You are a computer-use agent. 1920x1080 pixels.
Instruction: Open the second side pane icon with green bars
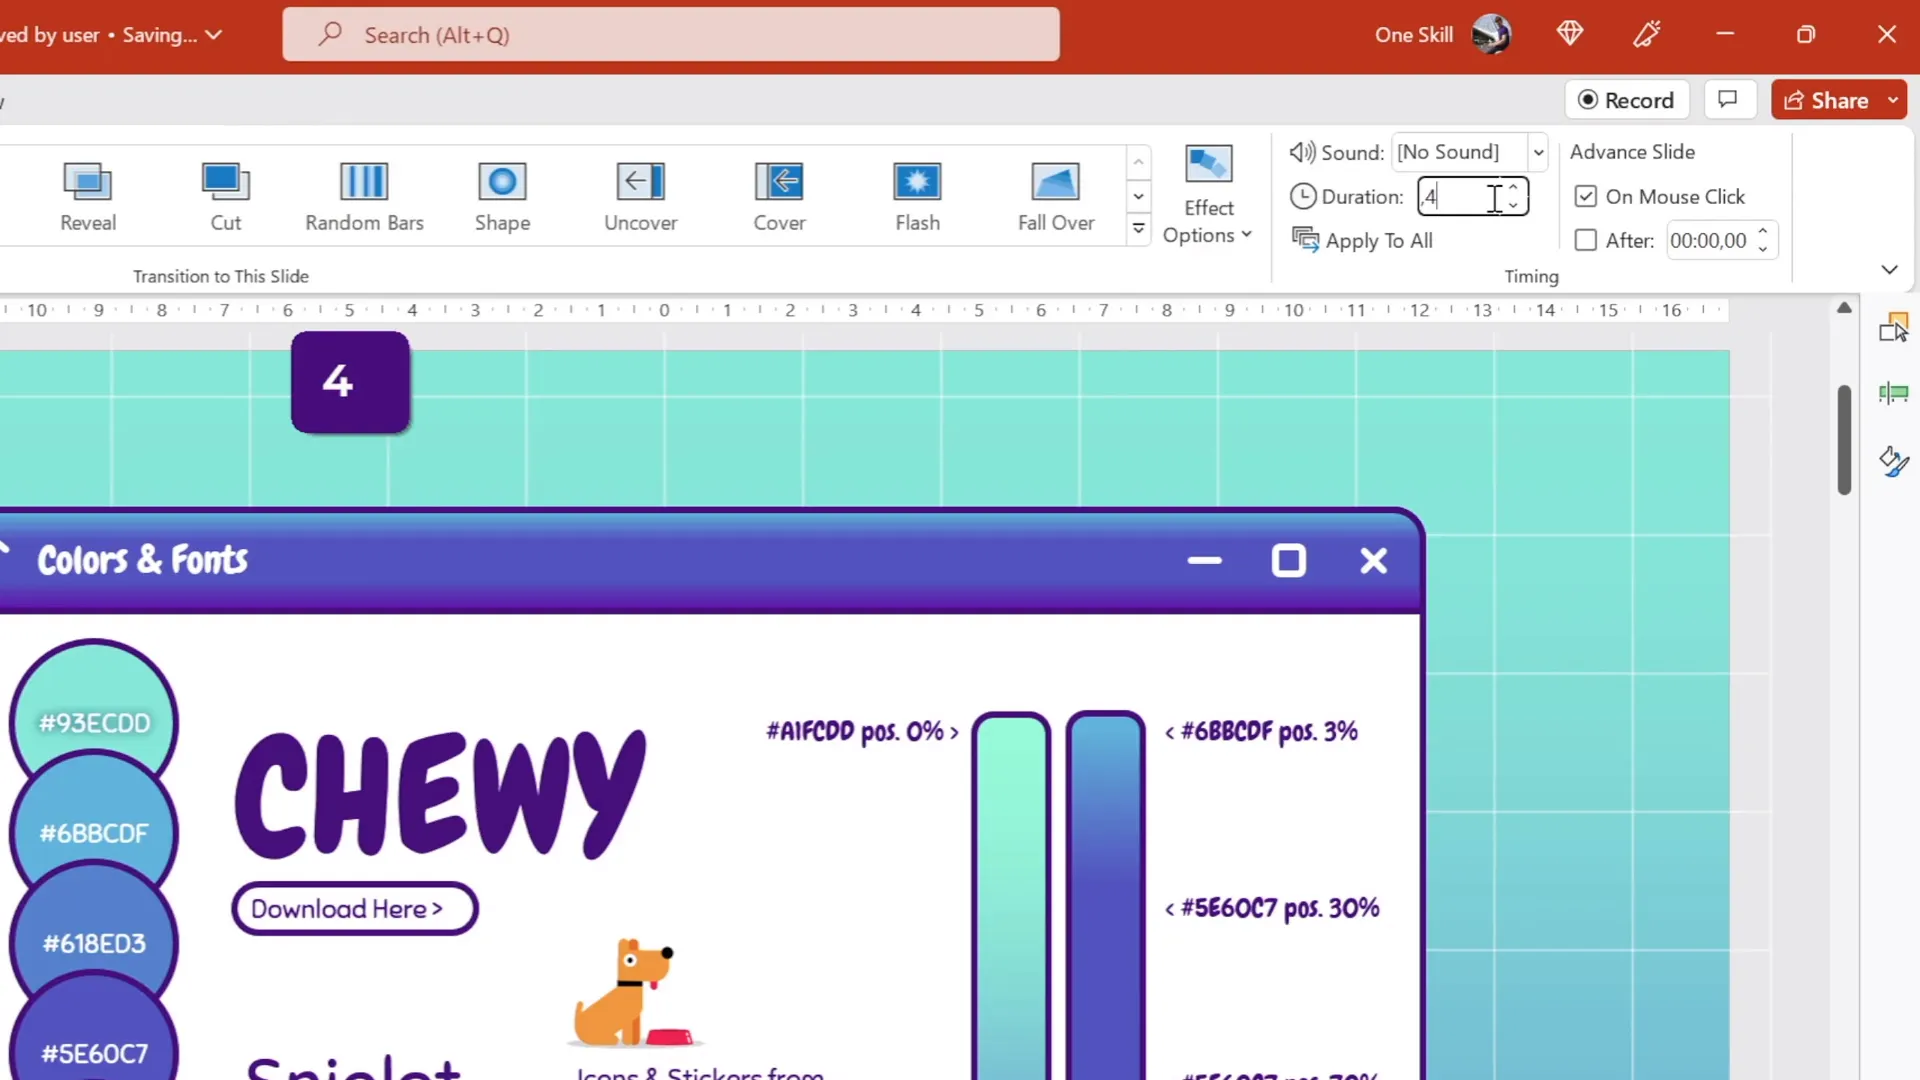tap(1893, 393)
